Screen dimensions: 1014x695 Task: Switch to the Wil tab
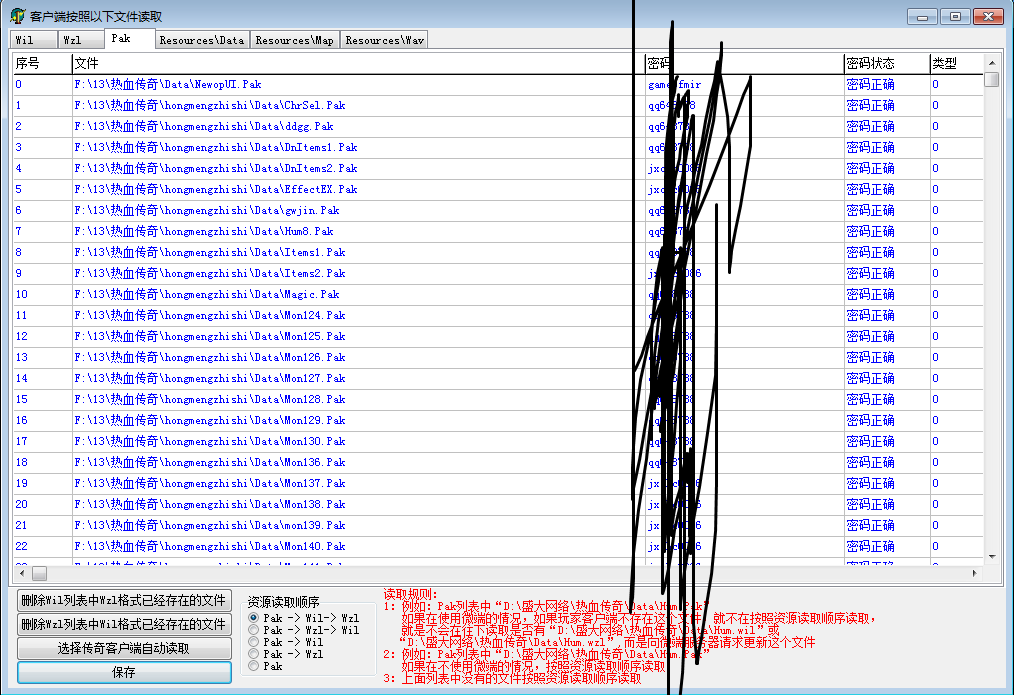34,40
